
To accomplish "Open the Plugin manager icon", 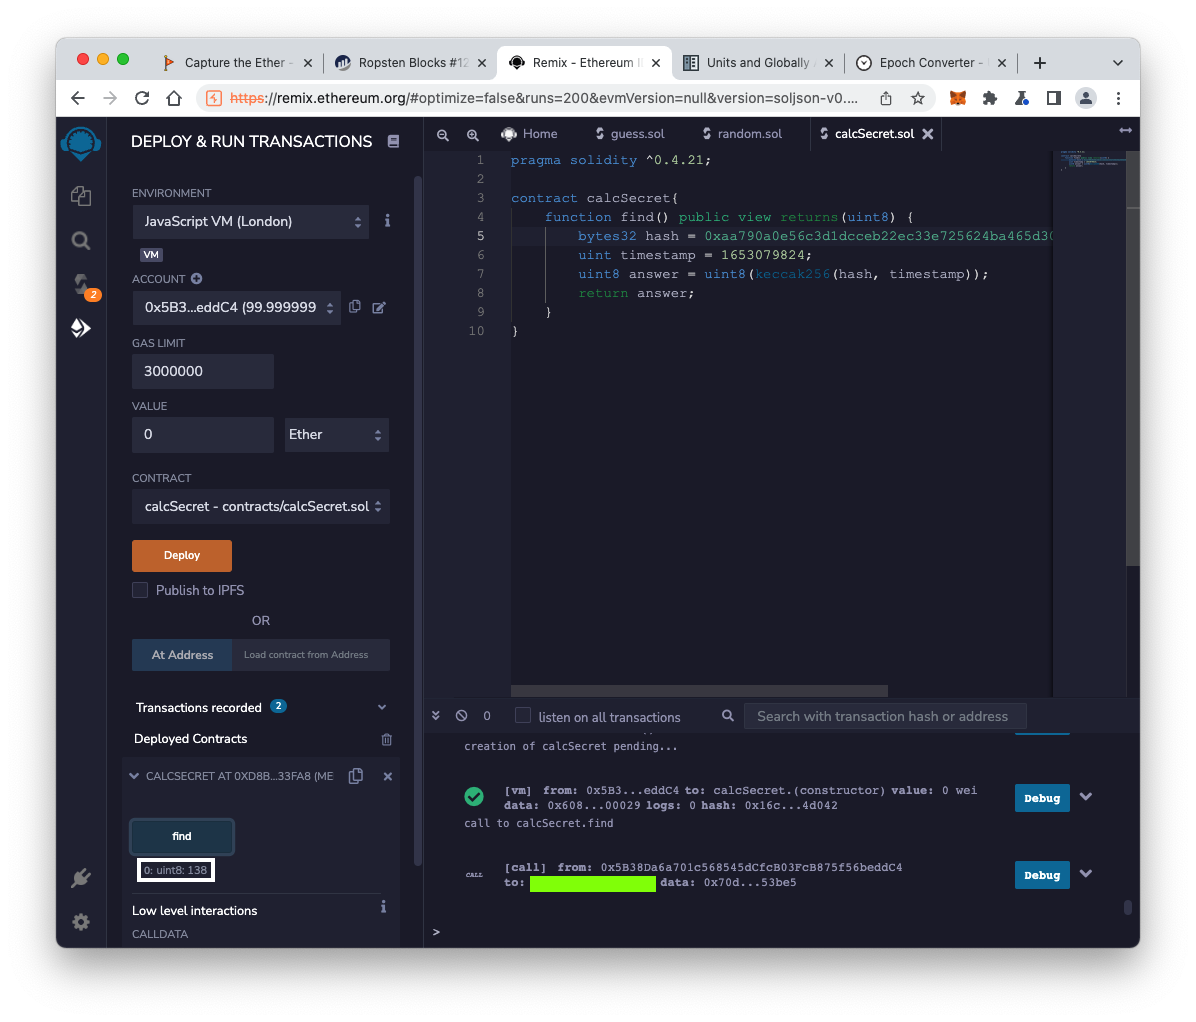I will 81,878.
